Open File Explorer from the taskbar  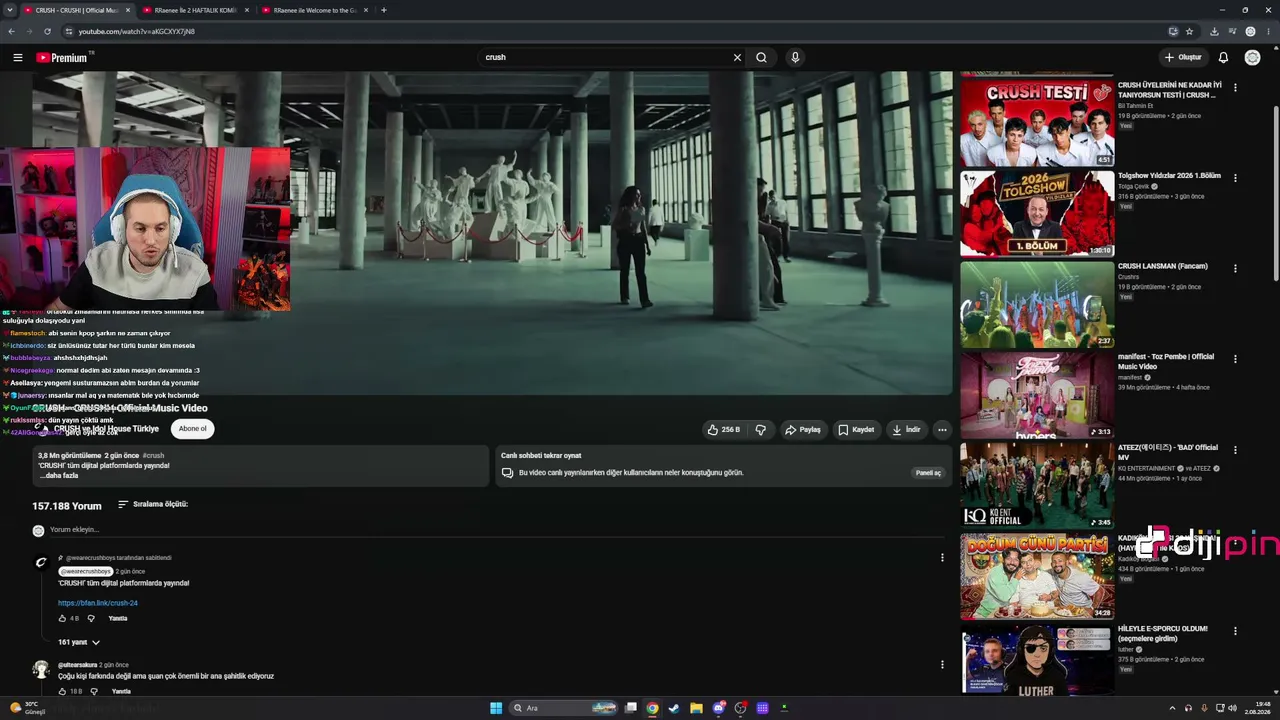[696, 708]
